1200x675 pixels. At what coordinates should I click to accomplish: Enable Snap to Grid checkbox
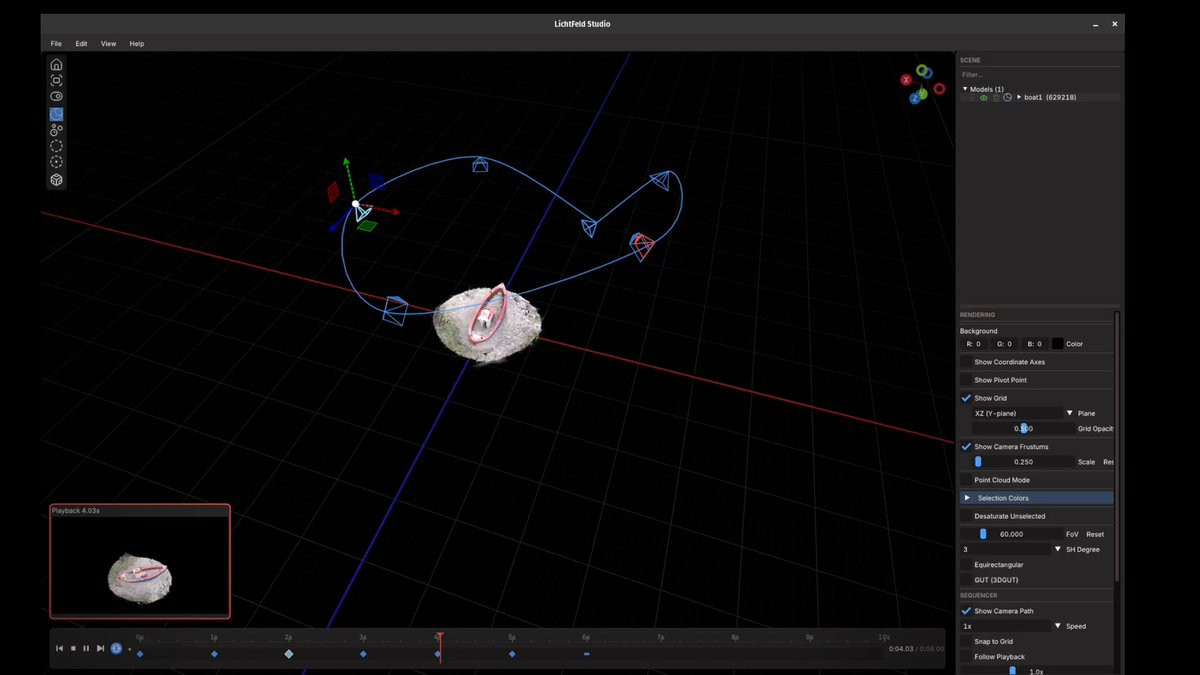click(966, 641)
